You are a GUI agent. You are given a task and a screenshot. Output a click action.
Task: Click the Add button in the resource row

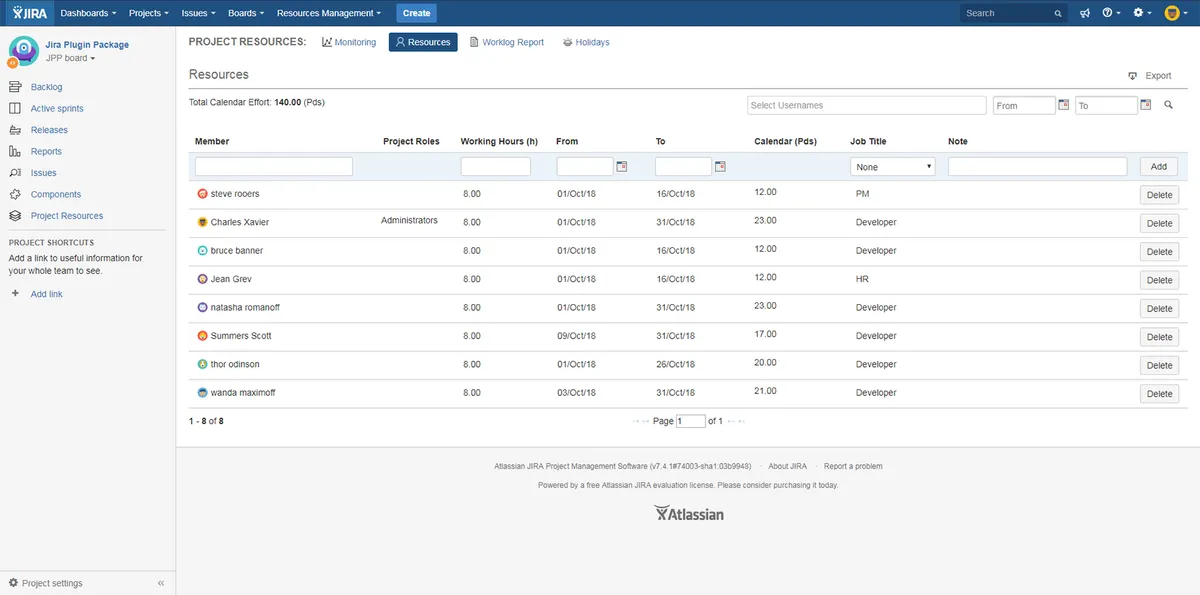coord(1159,167)
